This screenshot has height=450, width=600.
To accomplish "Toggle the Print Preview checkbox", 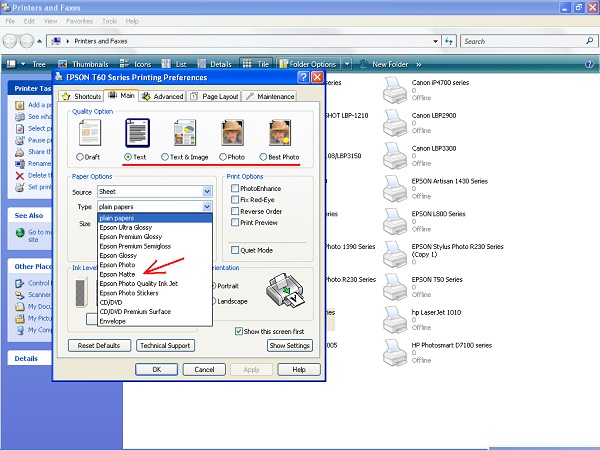I will 235,222.
